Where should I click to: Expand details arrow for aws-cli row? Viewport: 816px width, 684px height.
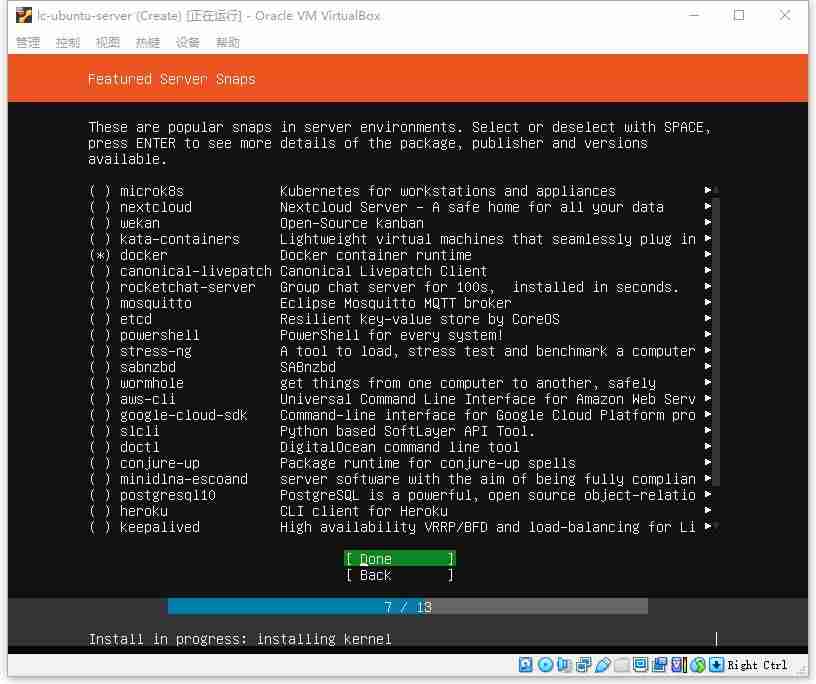(x=707, y=399)
